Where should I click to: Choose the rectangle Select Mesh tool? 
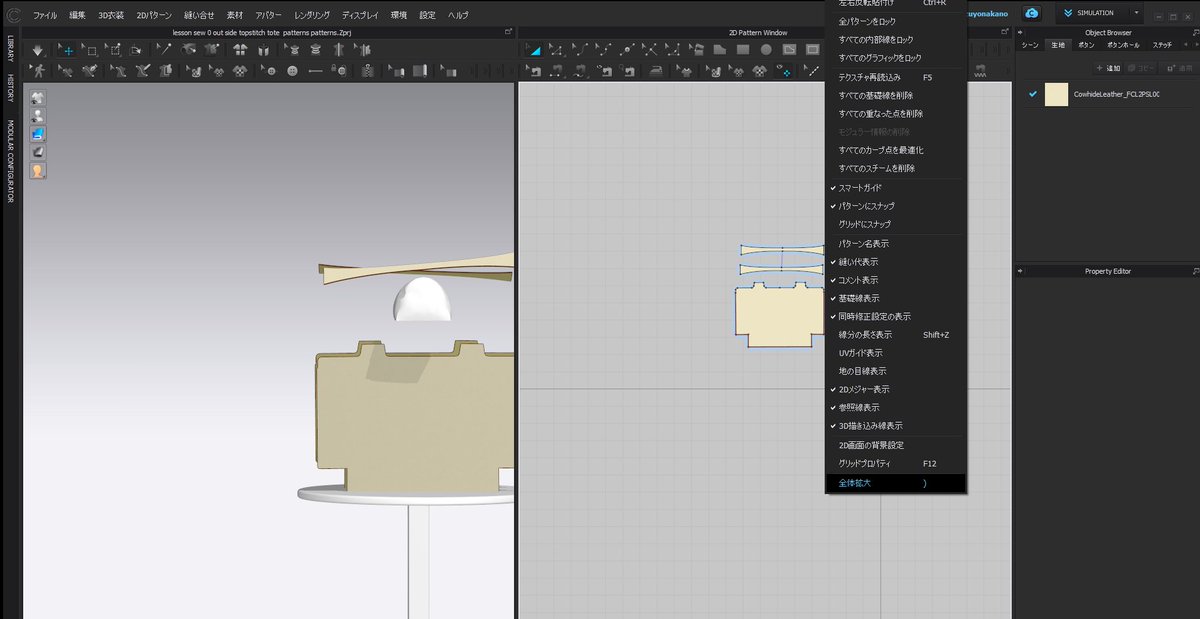(x=91, y=50)
